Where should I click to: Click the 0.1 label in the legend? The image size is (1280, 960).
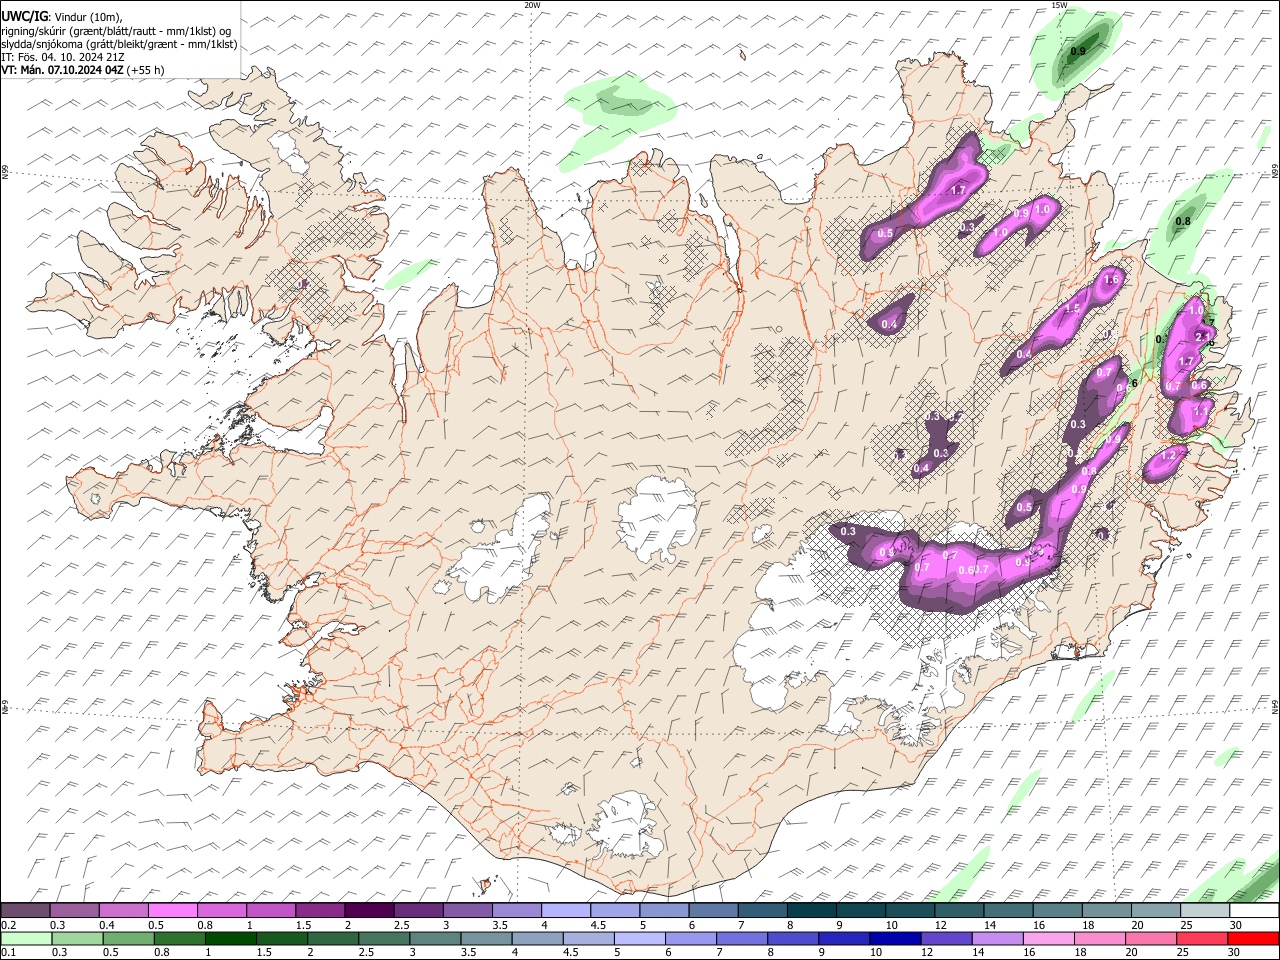[x=9, y=953]
